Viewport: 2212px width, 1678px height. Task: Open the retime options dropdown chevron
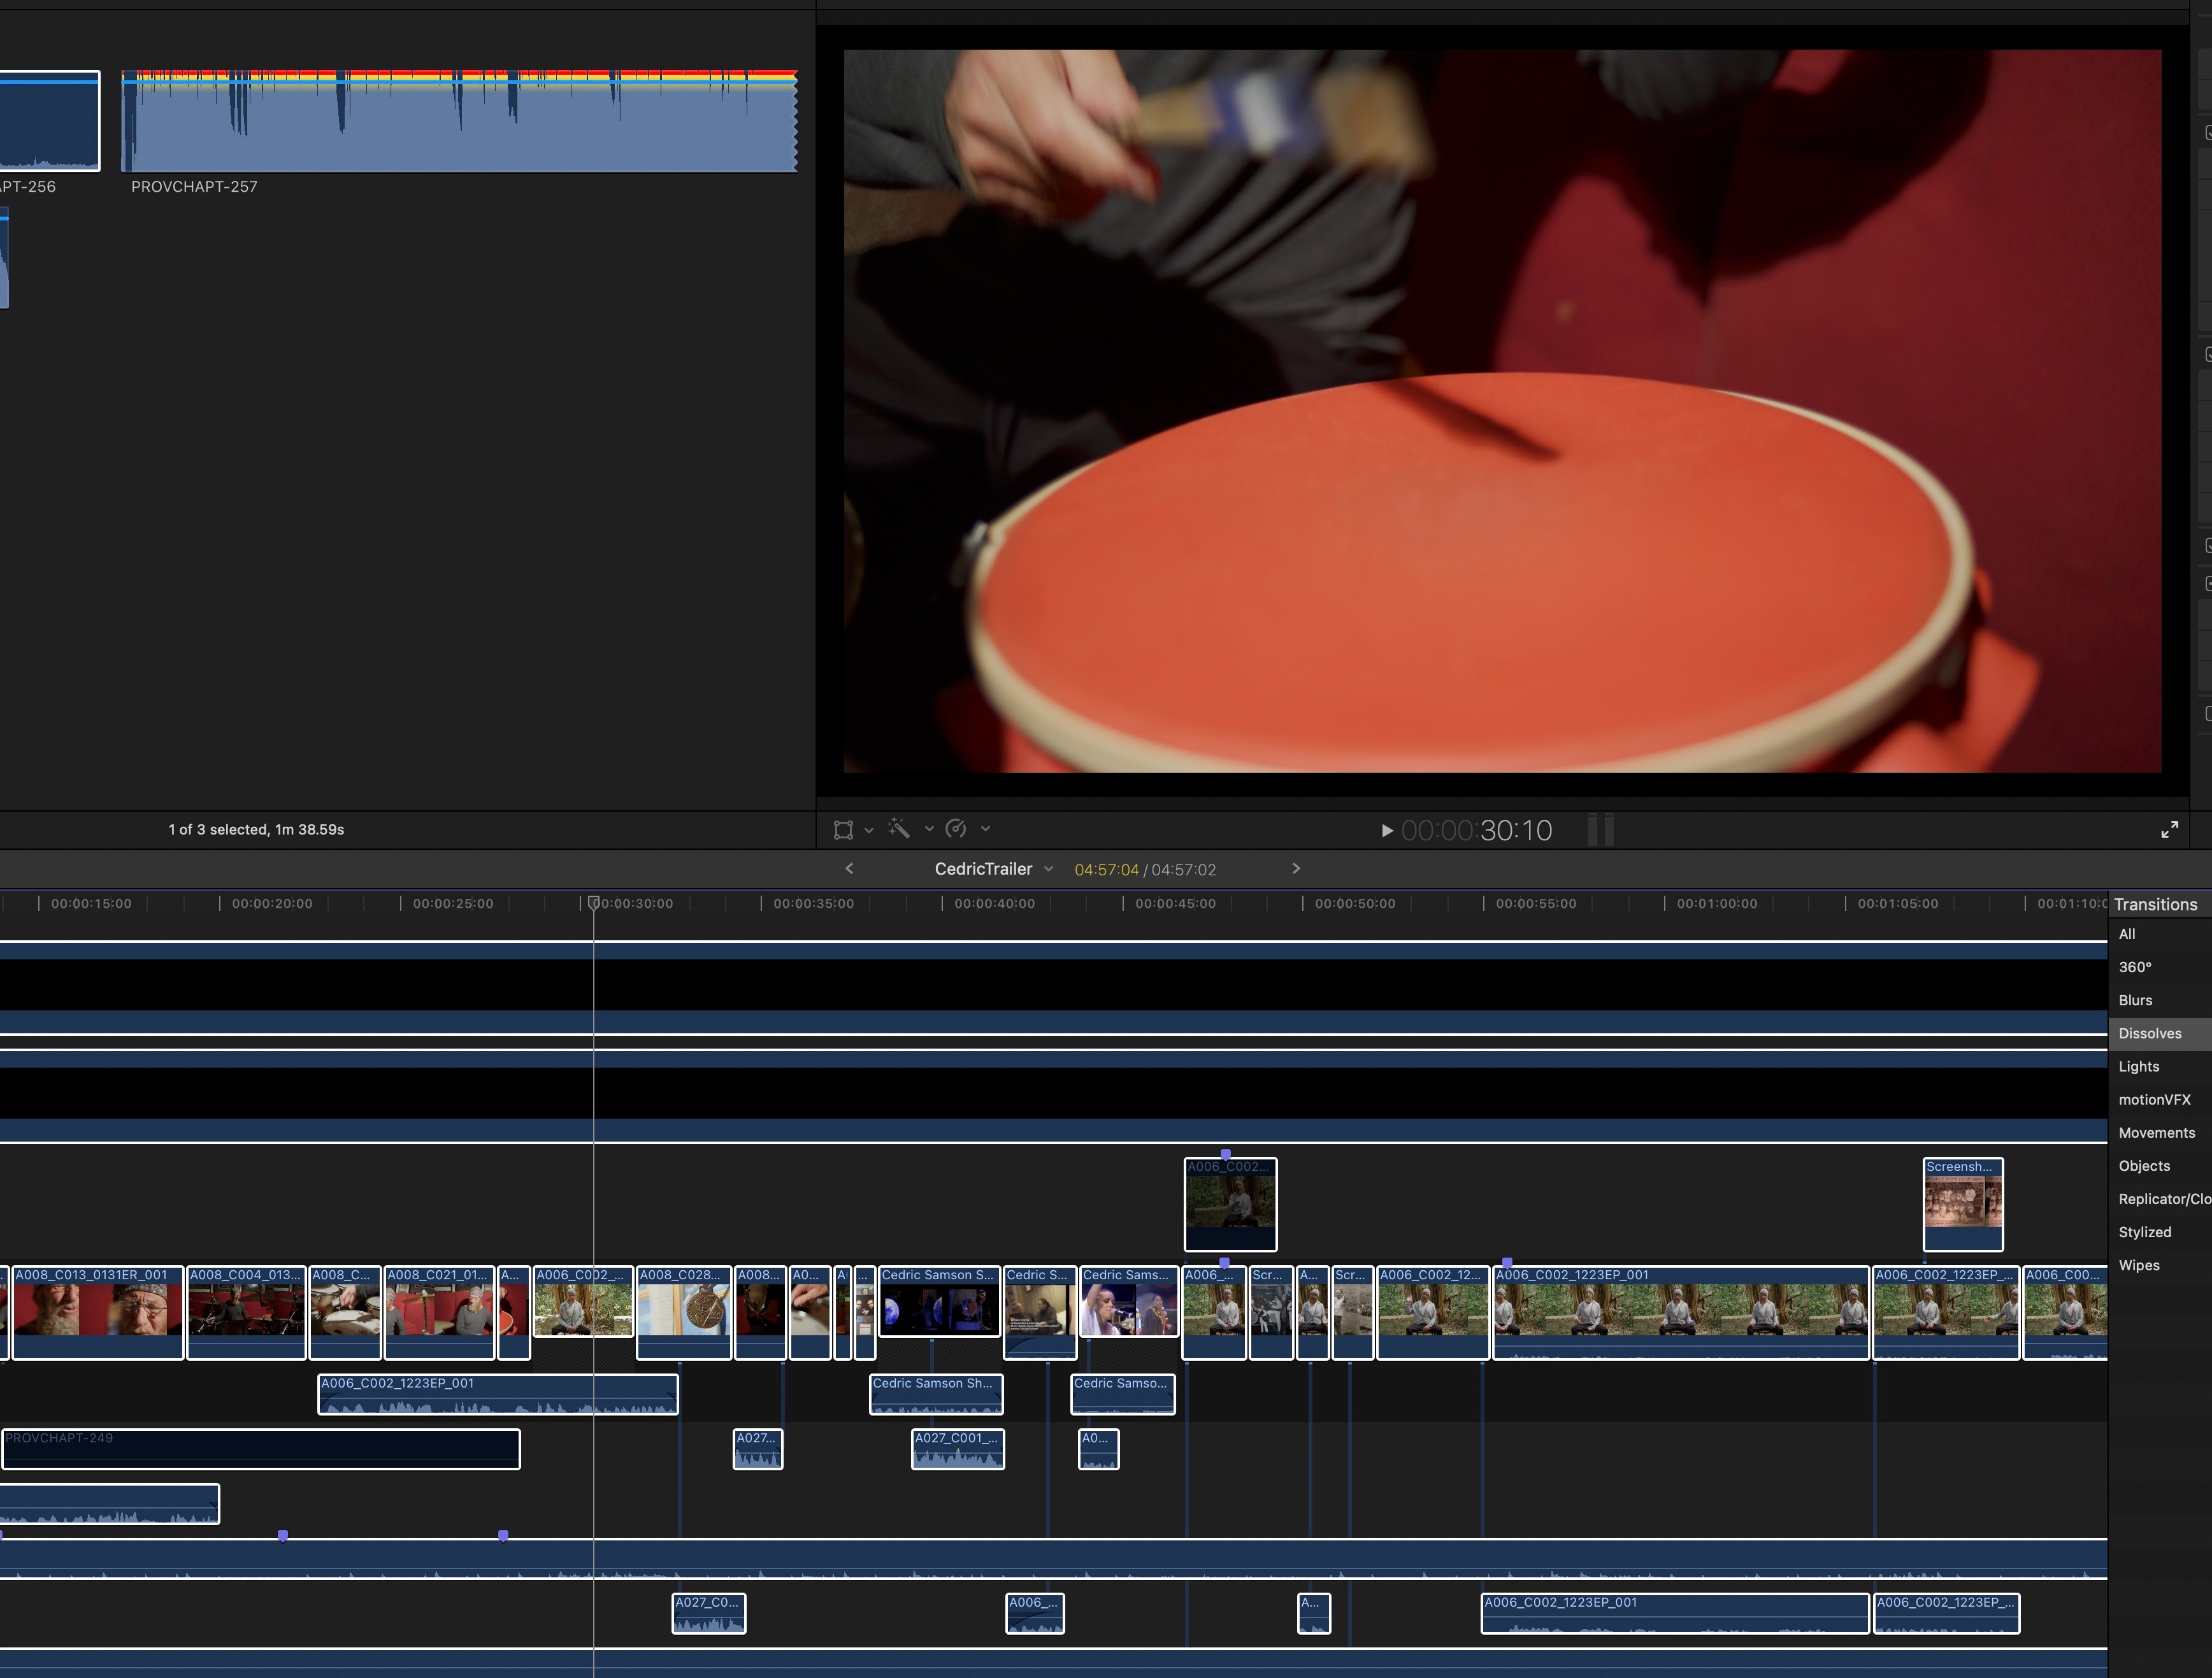[x=985, y=829]
